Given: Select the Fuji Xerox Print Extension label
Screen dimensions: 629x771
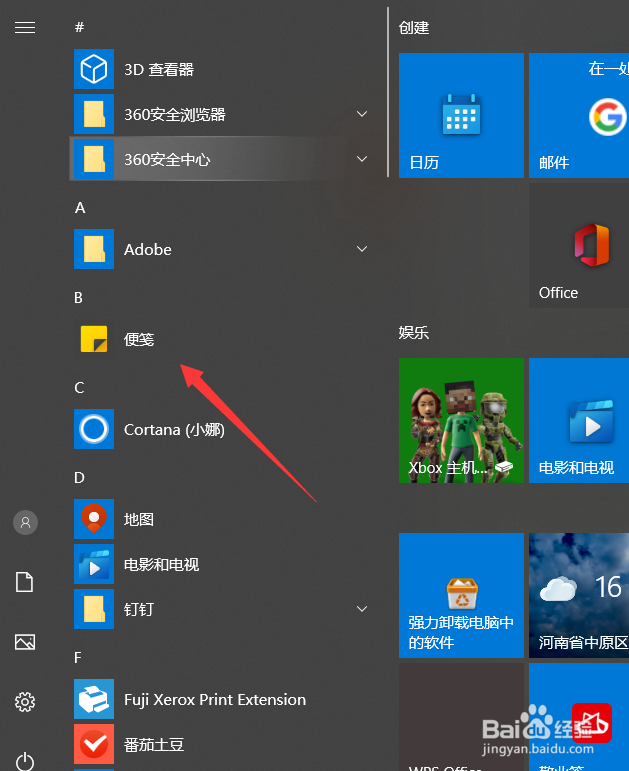Looking at the screenshot, I should click(215, 700).
